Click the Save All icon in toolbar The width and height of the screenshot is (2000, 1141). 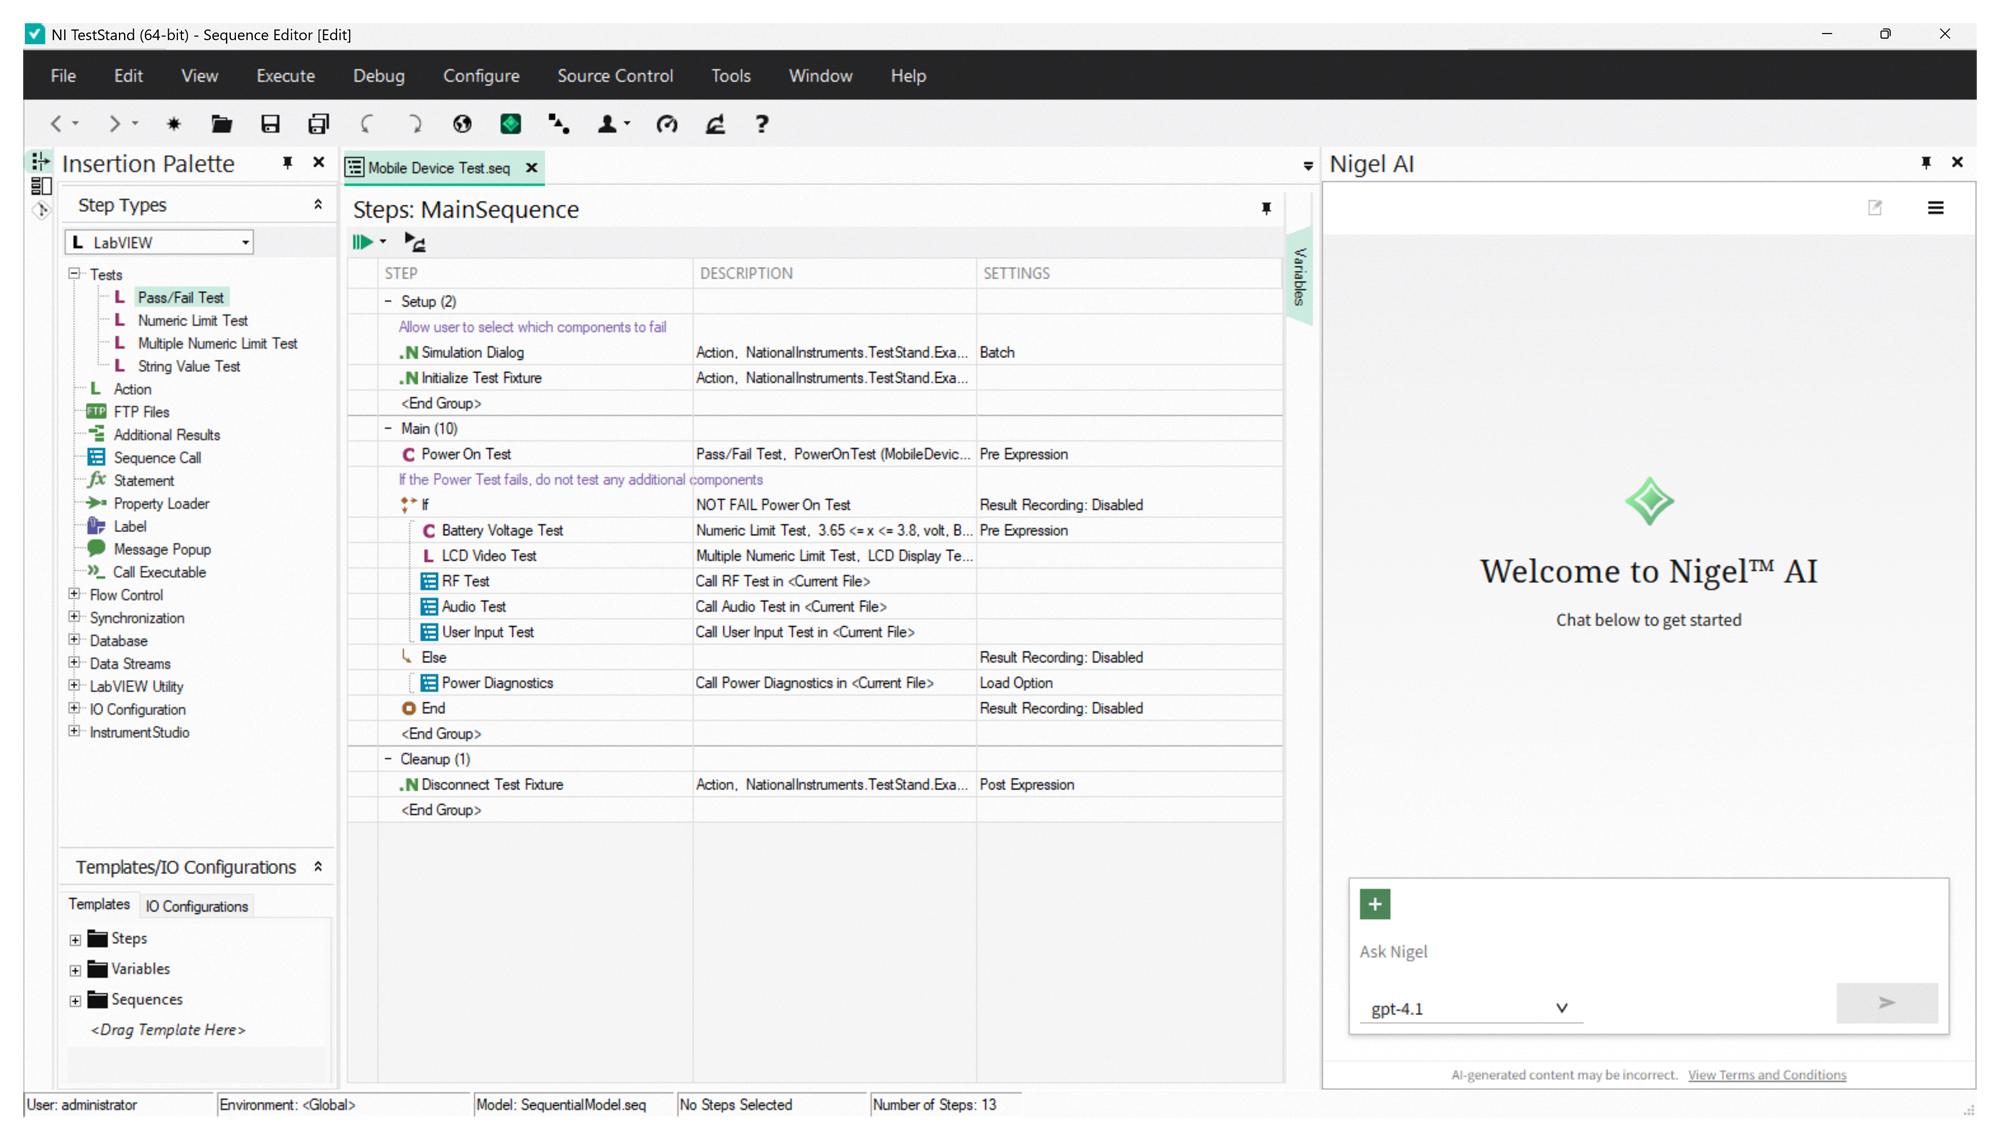pyautogui.click(x=318, y=124)
